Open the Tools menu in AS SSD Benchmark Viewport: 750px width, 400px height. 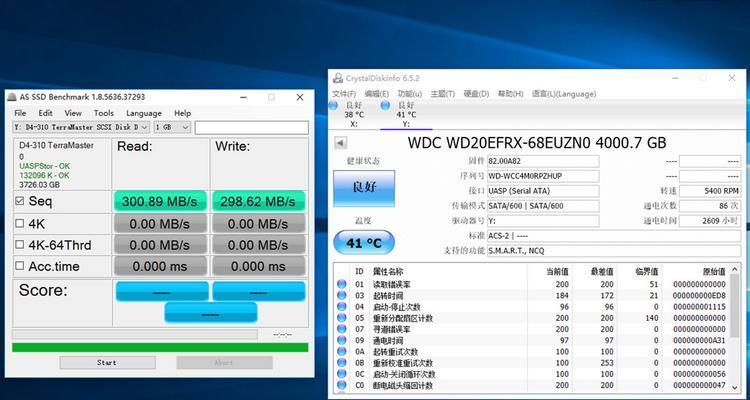[x=104, y=113]
